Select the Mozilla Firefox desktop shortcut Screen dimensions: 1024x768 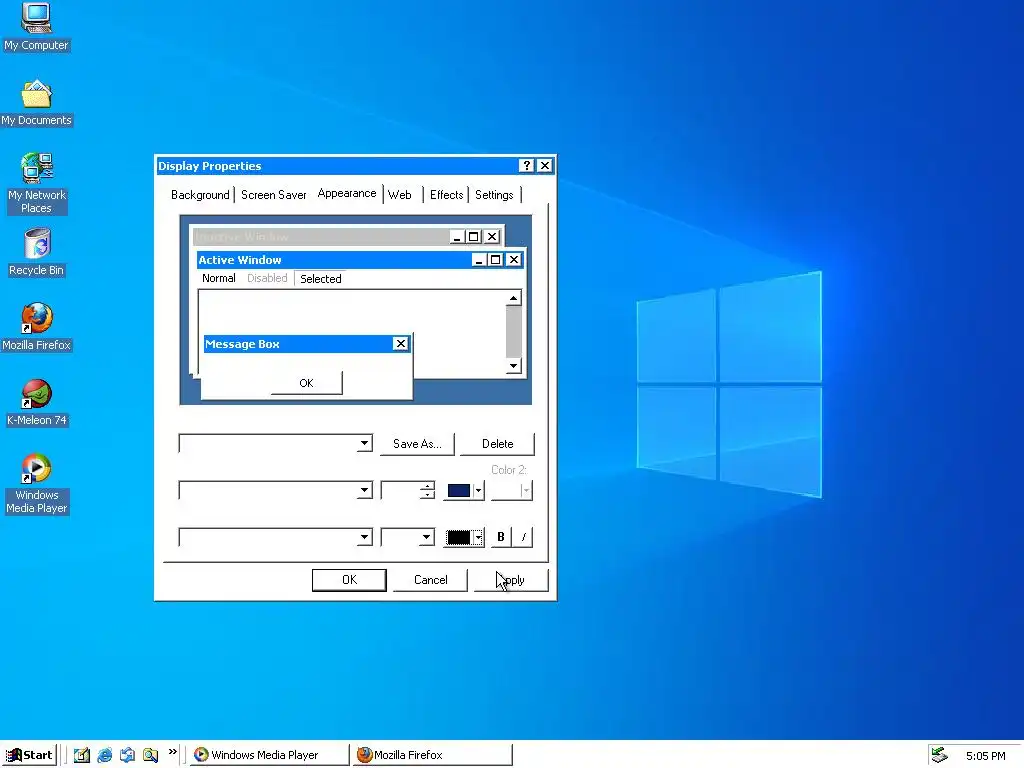(36, 327)
